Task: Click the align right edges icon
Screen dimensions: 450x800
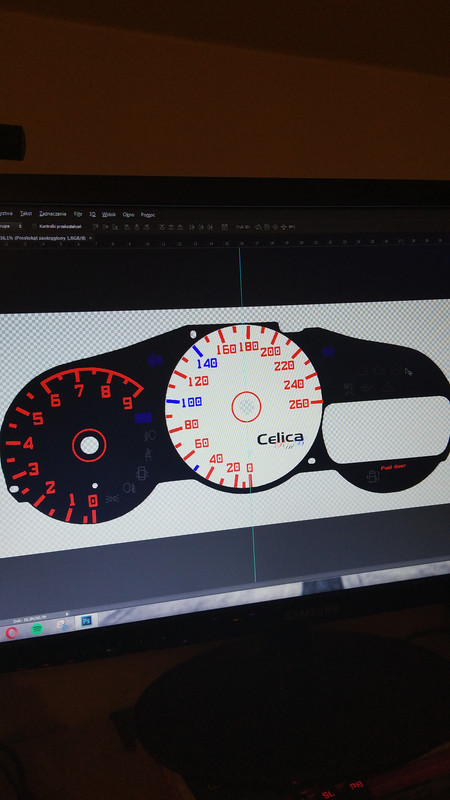Action: click(146, 227)
